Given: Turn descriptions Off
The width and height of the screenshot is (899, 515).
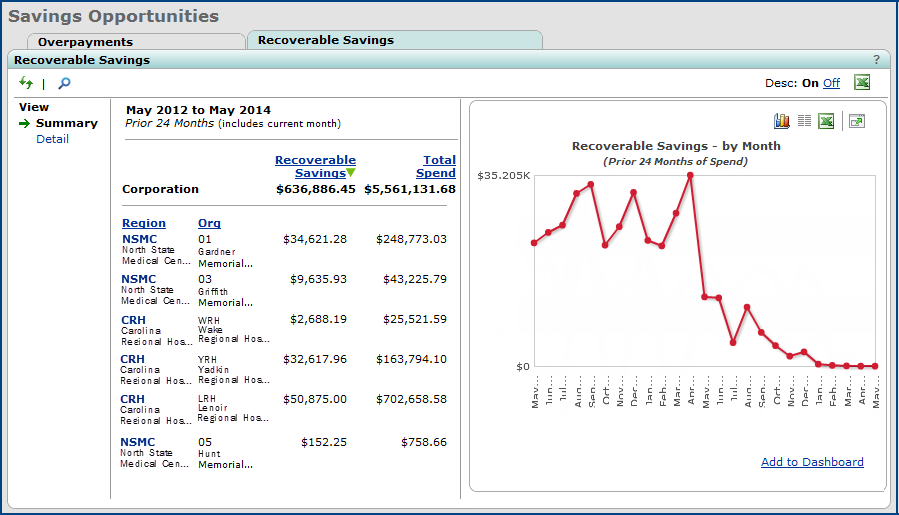Looking at the screenshot, I should coord(831,83).
